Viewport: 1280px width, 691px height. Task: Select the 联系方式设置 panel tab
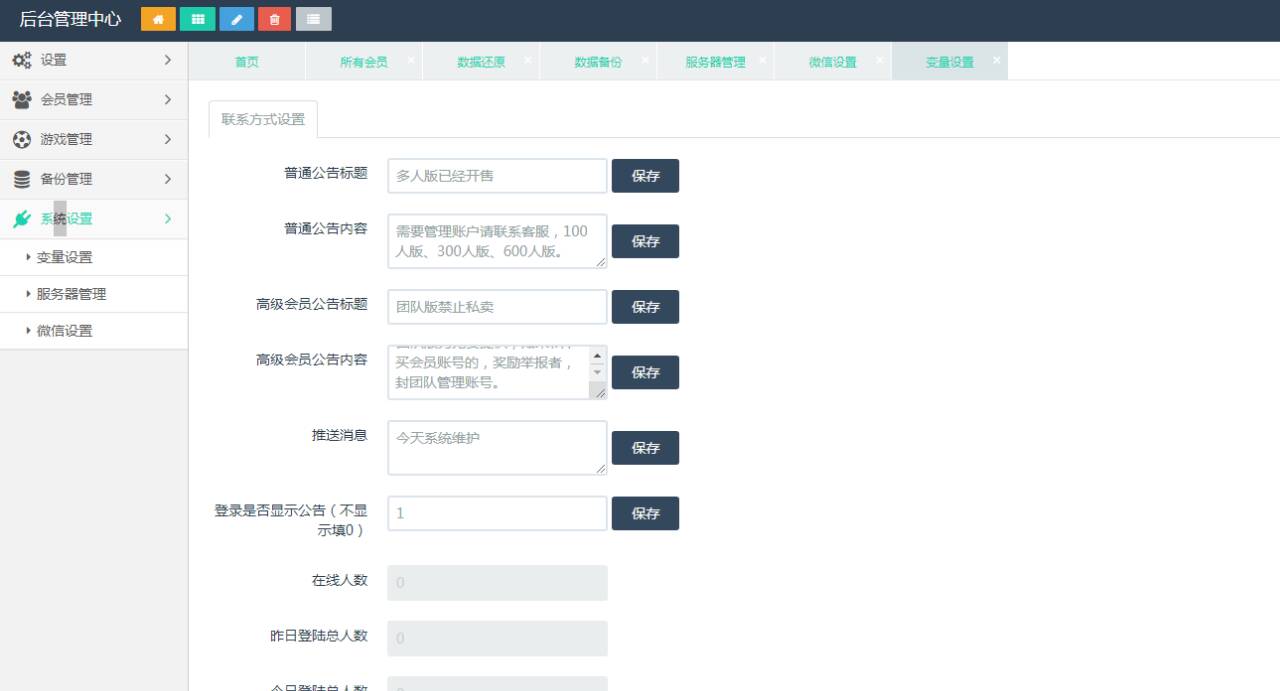(263, 119)
